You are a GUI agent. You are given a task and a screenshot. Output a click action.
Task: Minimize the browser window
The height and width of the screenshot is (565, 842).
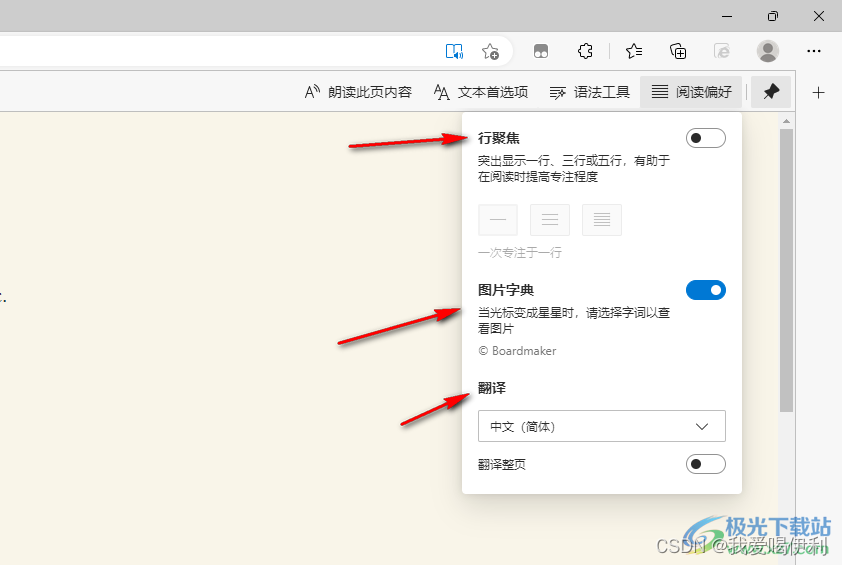tap(727, 16)
